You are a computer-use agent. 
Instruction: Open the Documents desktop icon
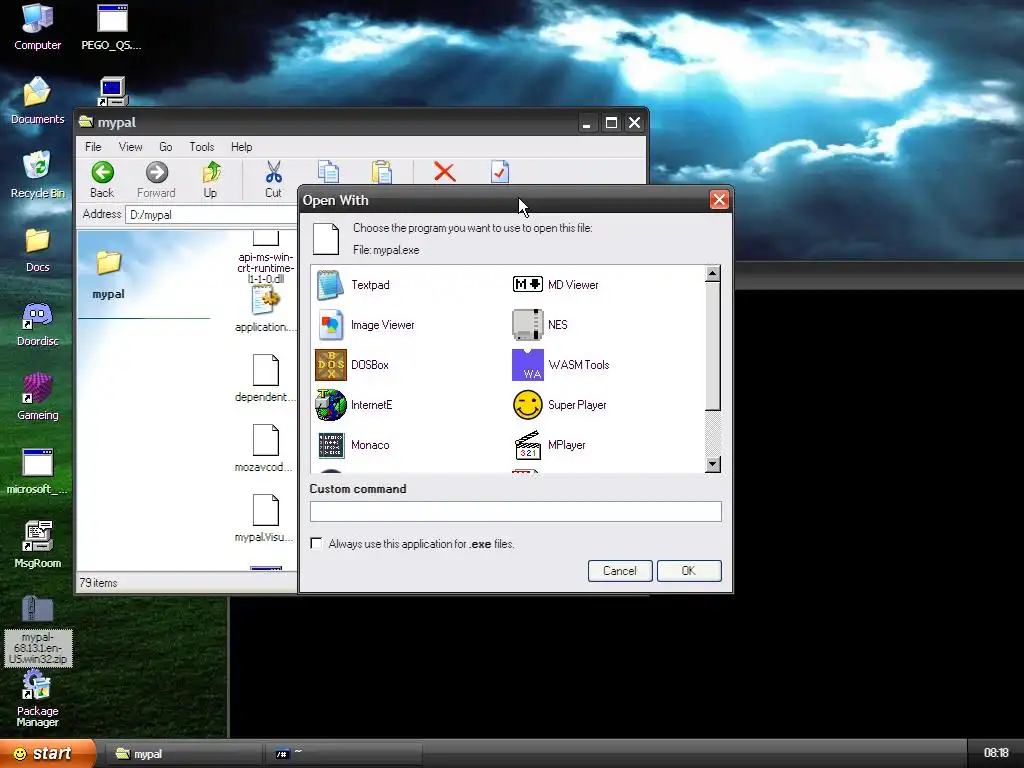(37, 101)
